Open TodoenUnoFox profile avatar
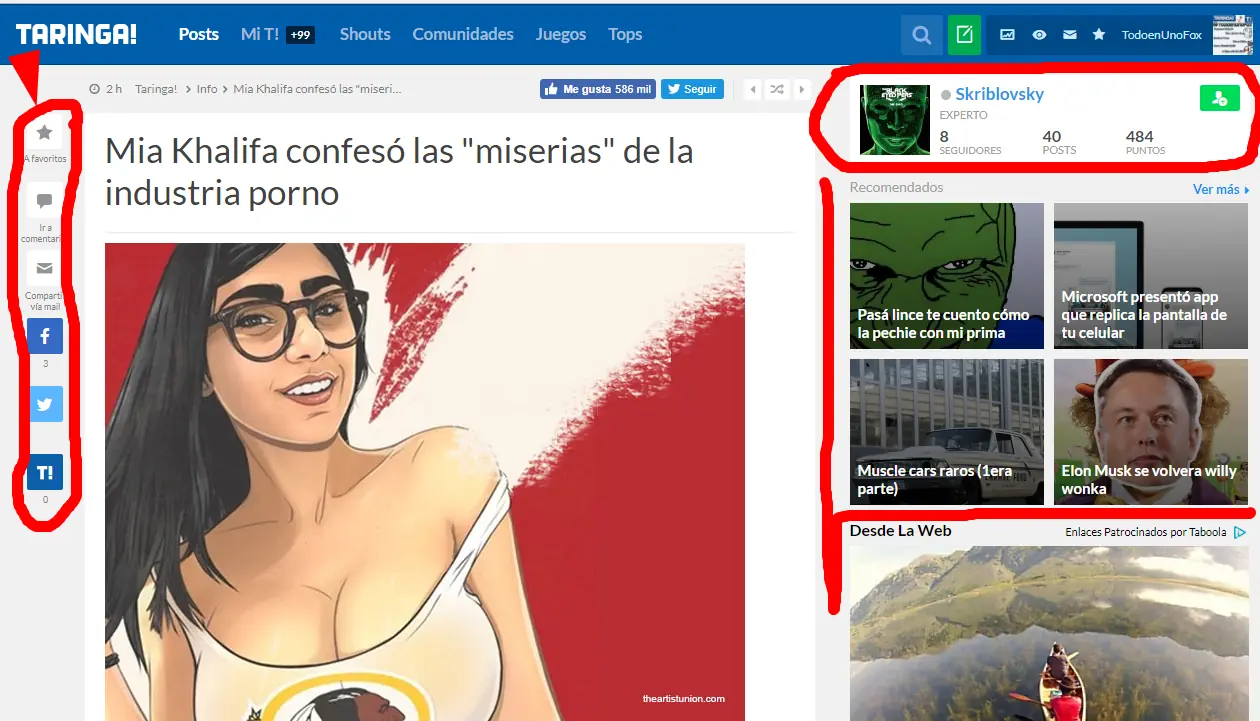 [1232, 35]
